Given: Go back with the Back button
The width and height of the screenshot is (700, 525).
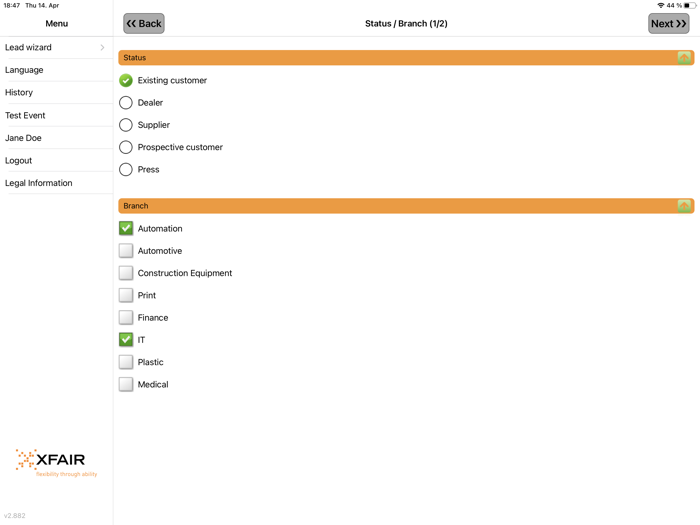Looking at the screenshot, I should tap(144, 24).
